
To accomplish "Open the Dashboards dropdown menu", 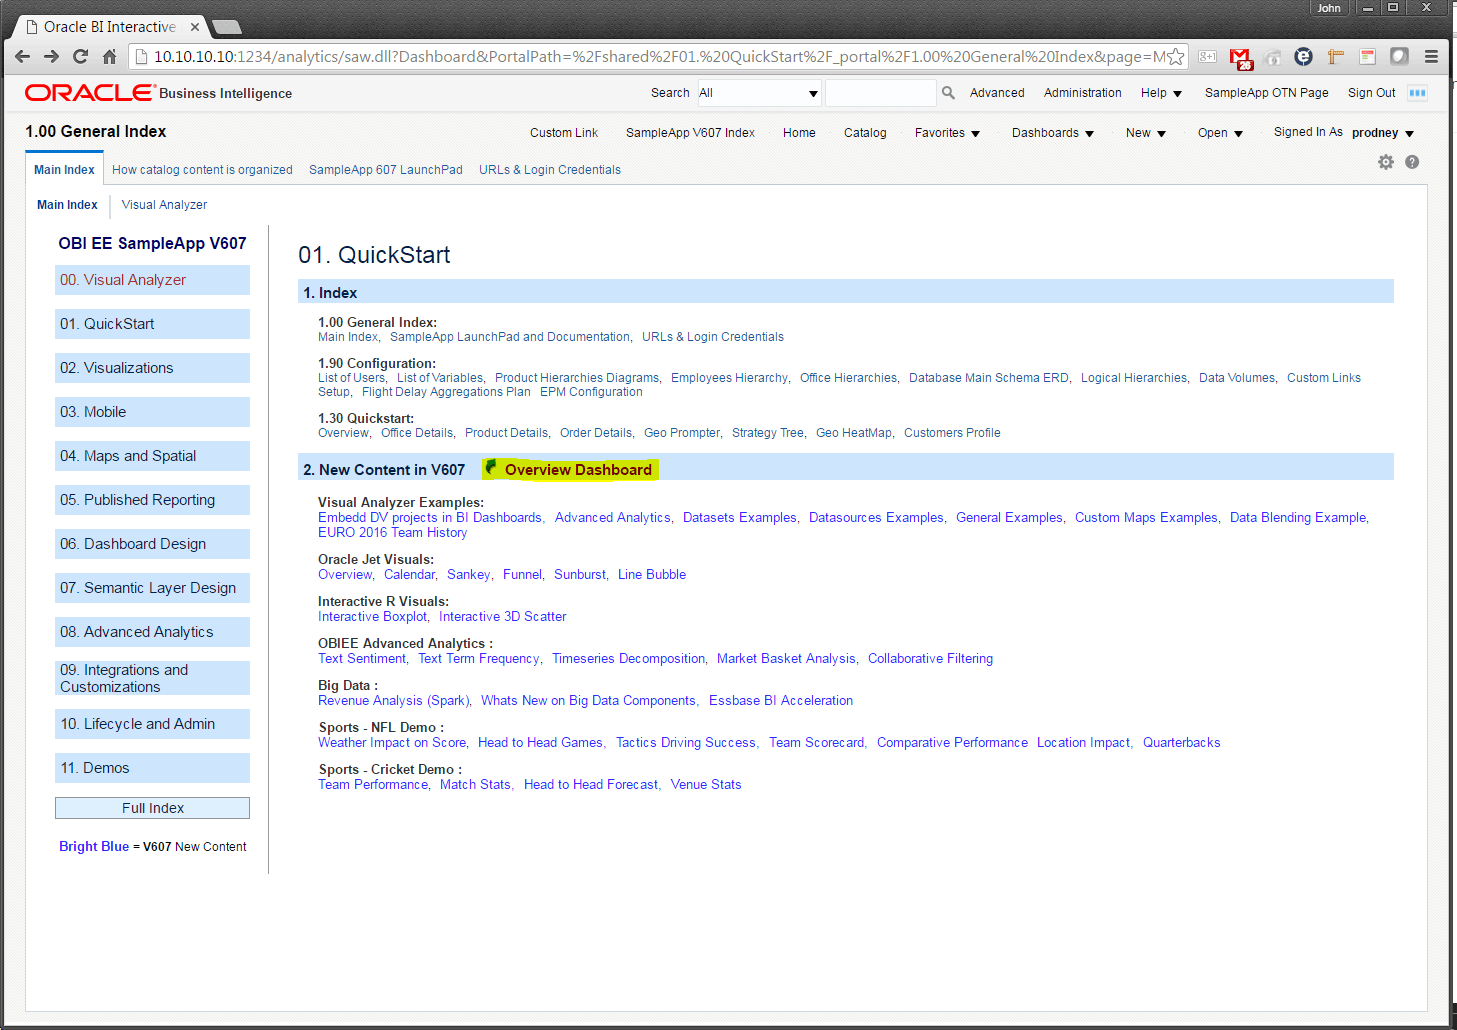I will point(1053,133).
